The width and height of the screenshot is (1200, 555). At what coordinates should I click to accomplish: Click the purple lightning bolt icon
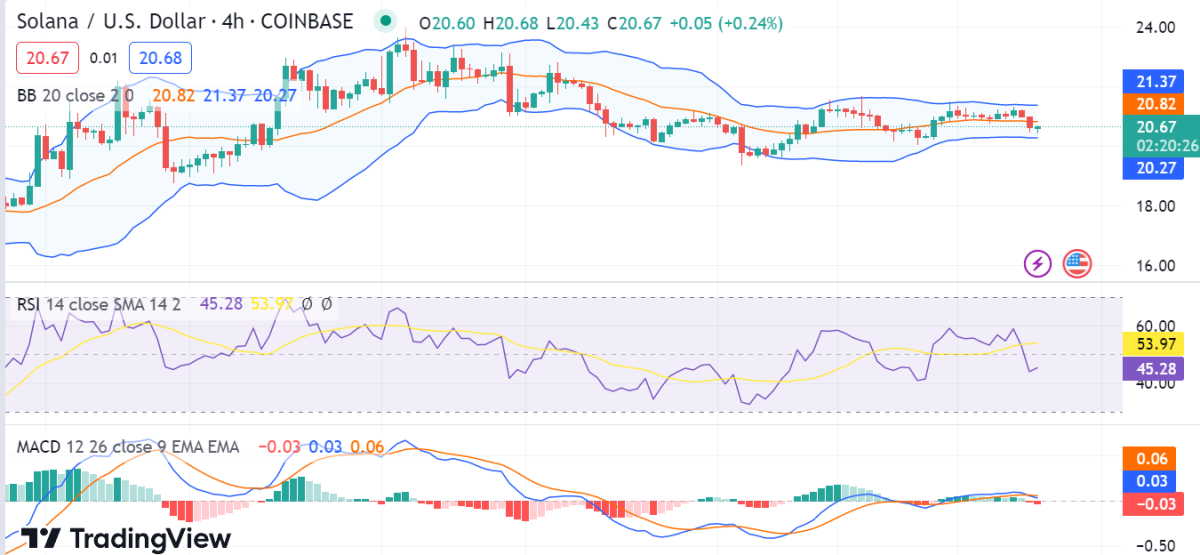click(1037, 264)
